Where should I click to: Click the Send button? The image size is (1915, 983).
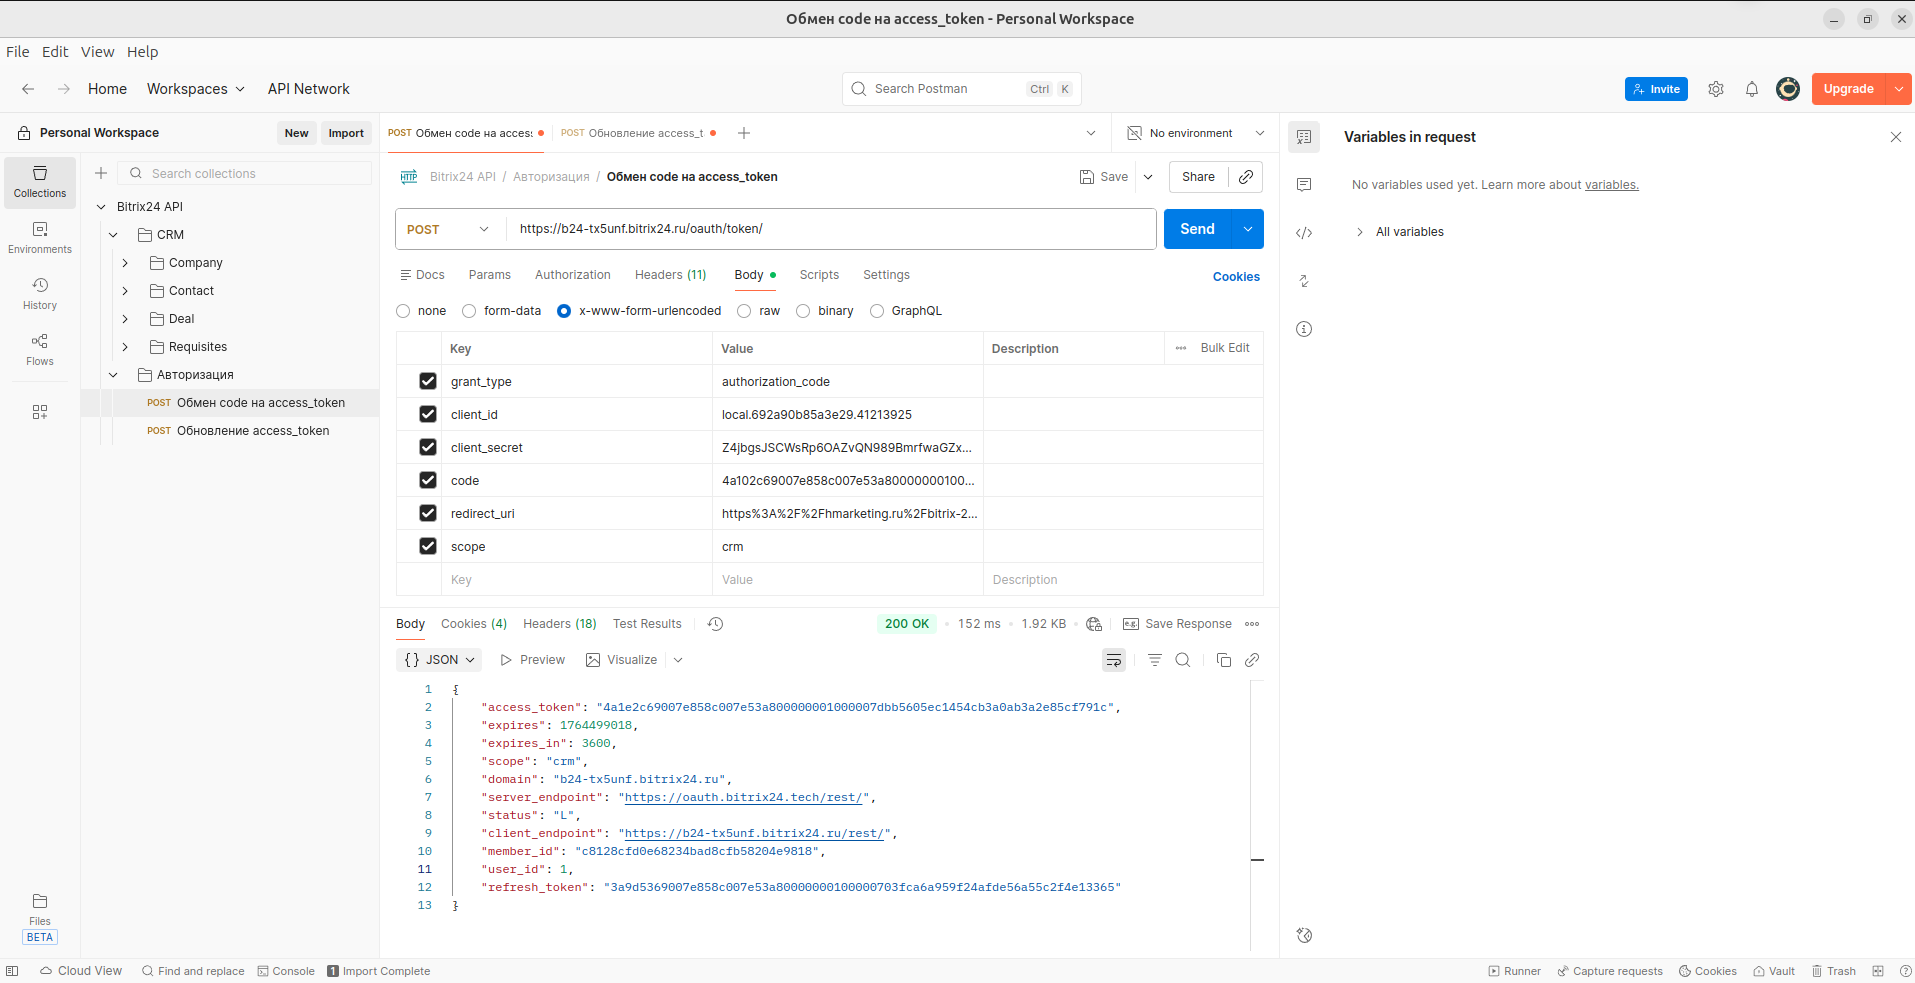1197,229
